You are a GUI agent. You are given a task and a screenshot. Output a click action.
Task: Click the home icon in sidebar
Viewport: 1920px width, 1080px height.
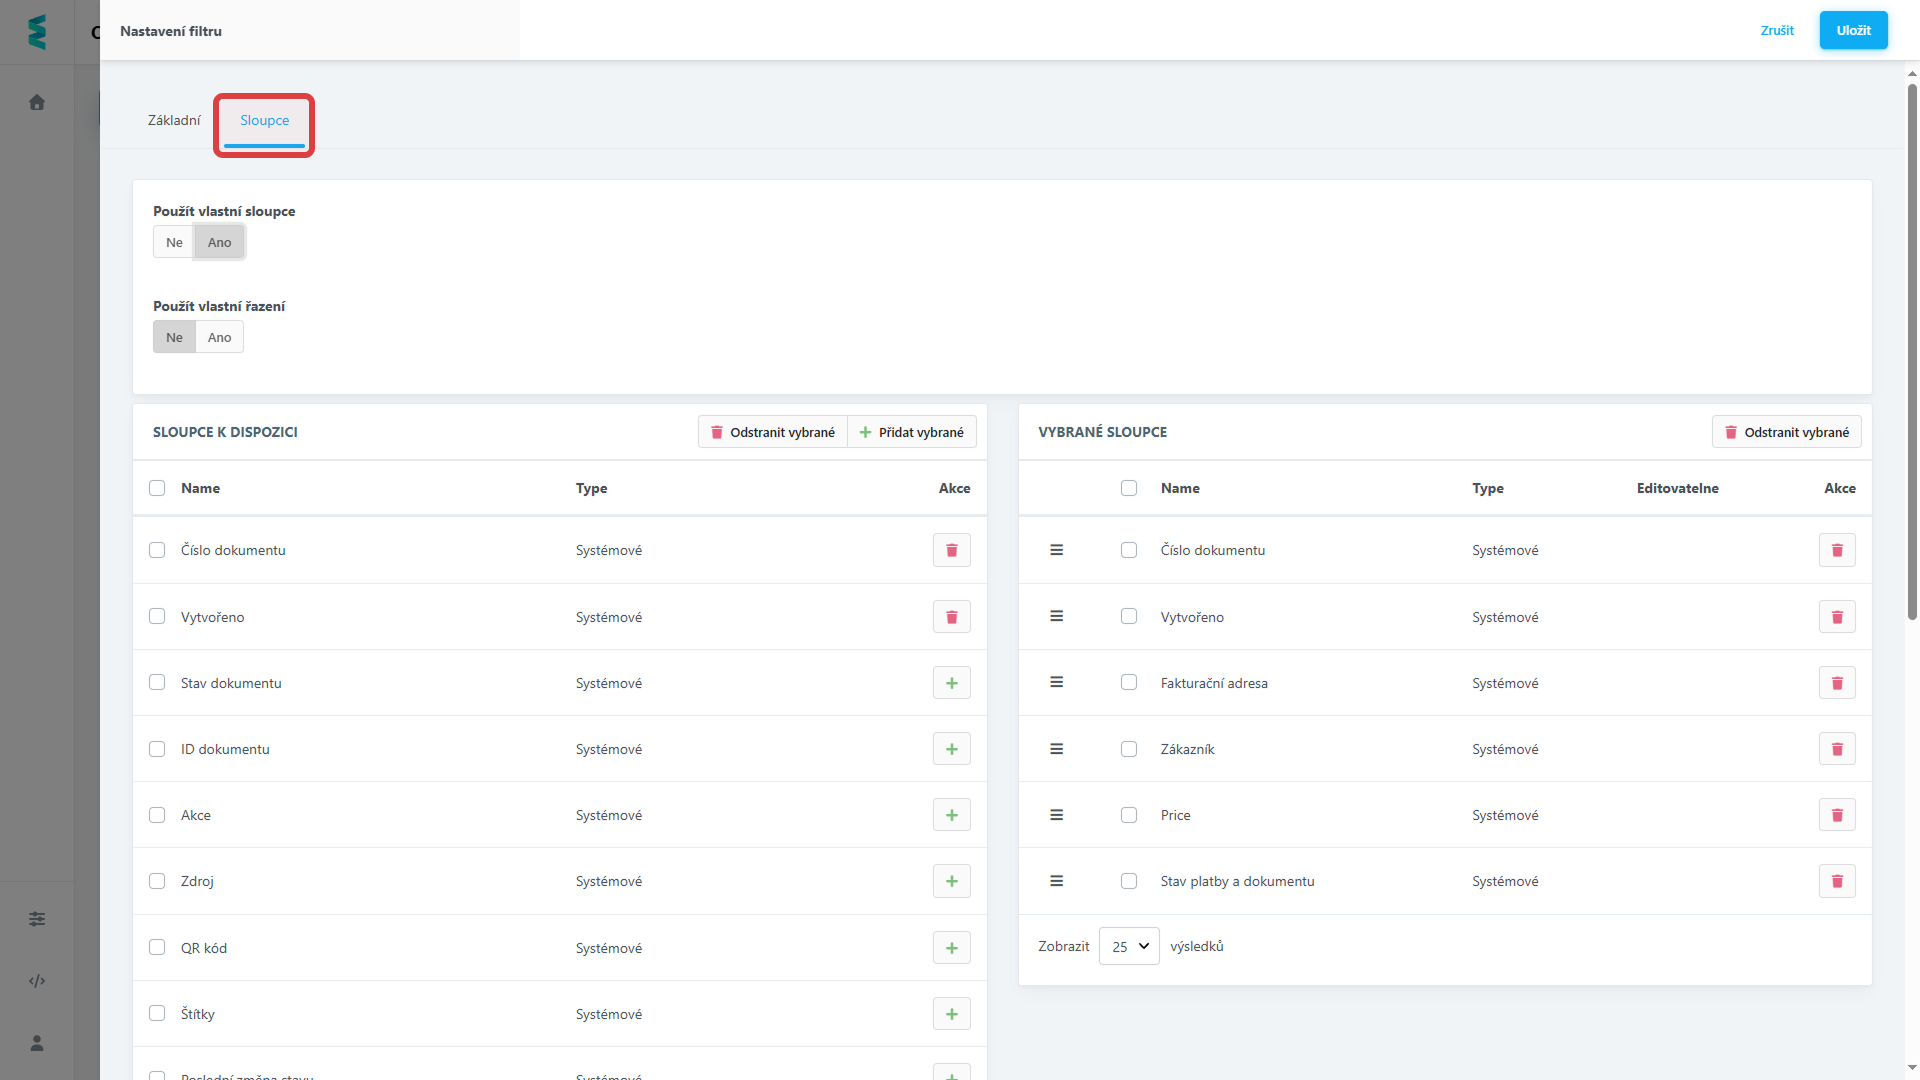coord(37,102)
